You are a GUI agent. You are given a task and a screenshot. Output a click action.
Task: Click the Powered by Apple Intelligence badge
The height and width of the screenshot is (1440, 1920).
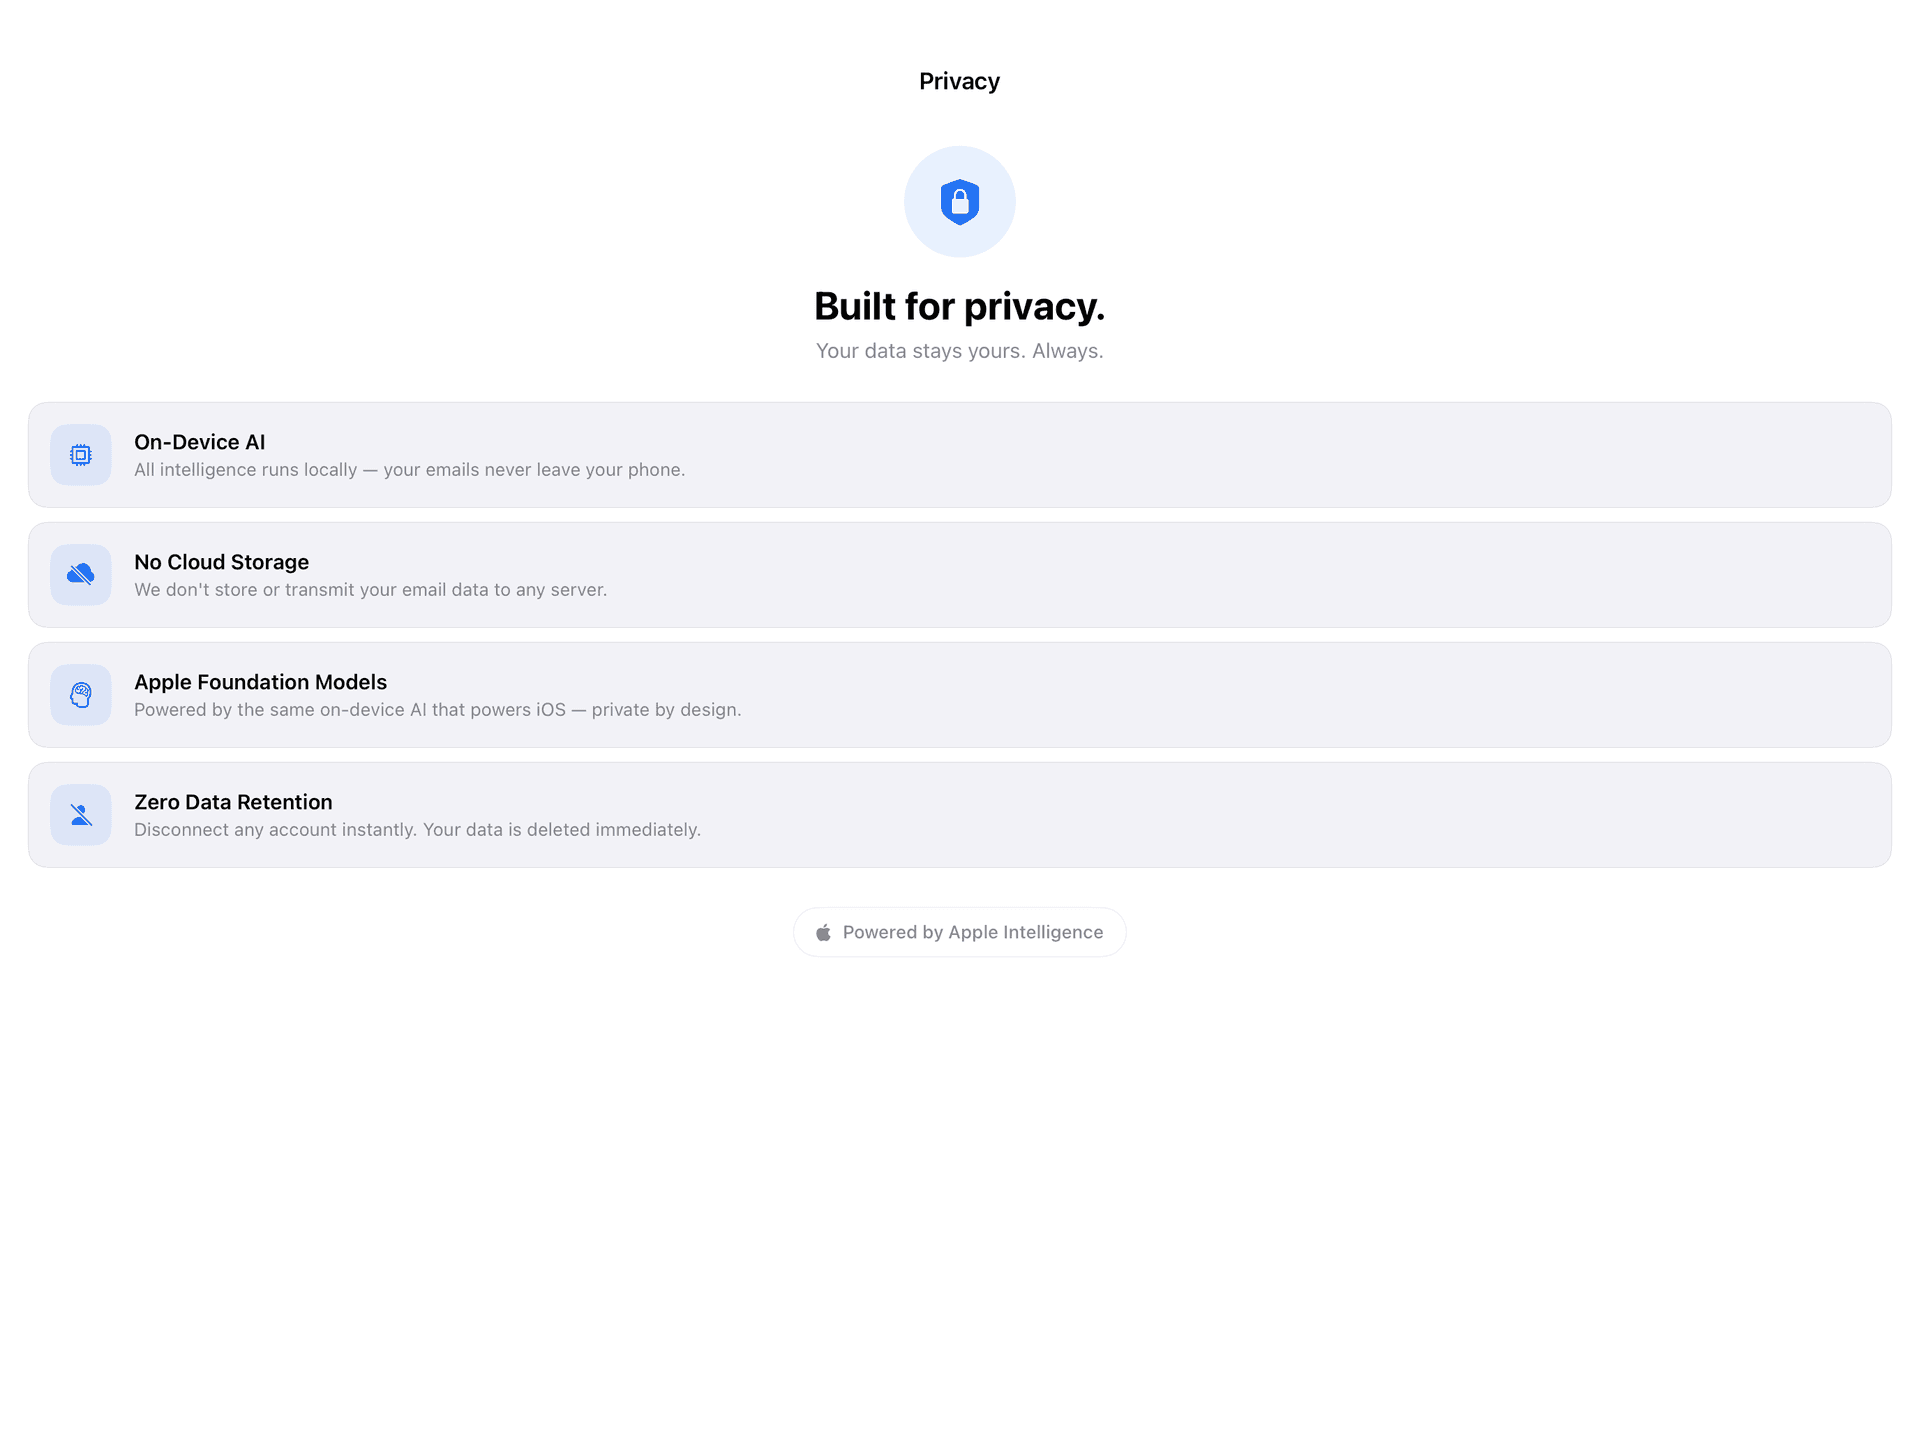tap(959, 931)
